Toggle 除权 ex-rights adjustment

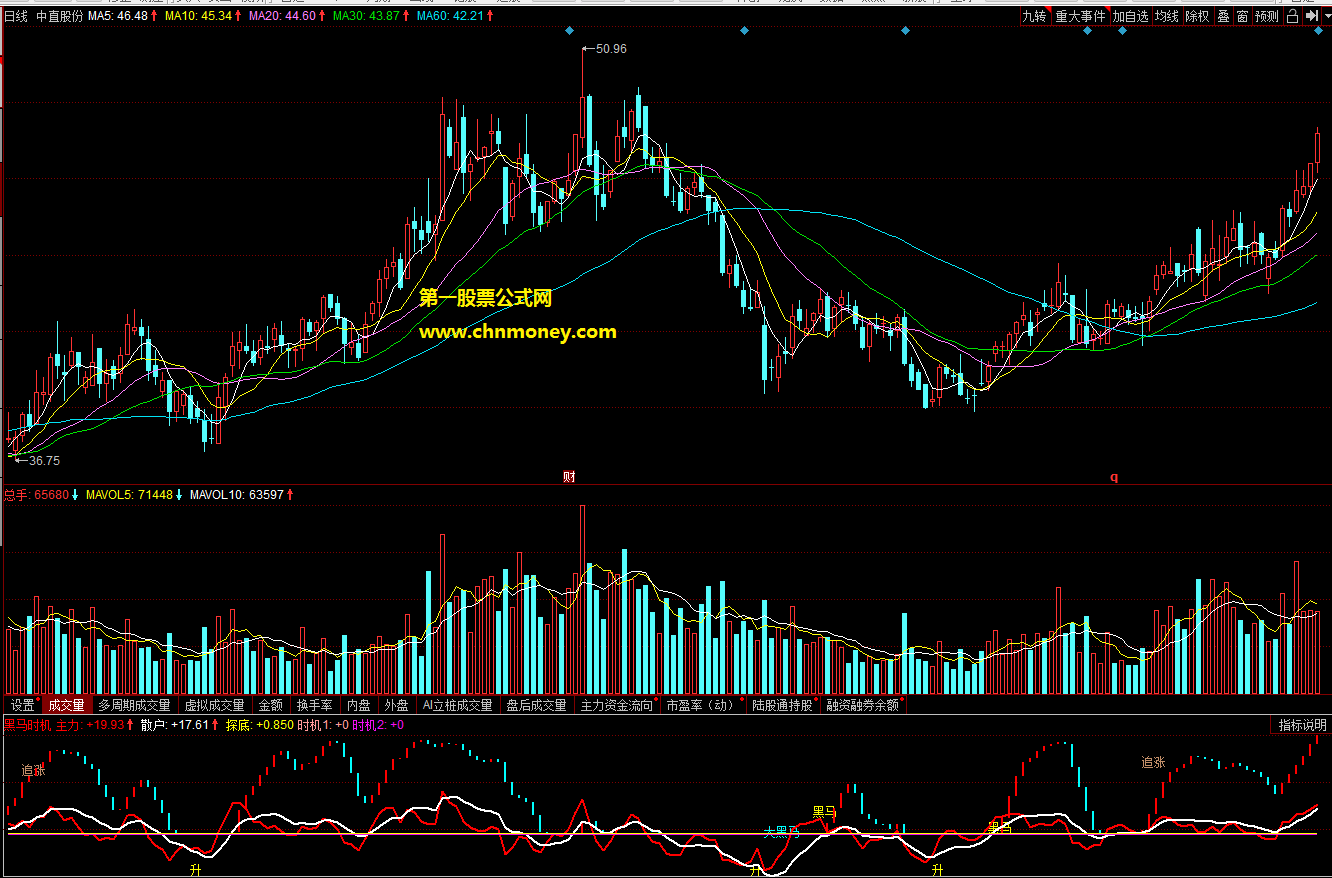[1197, 16]
